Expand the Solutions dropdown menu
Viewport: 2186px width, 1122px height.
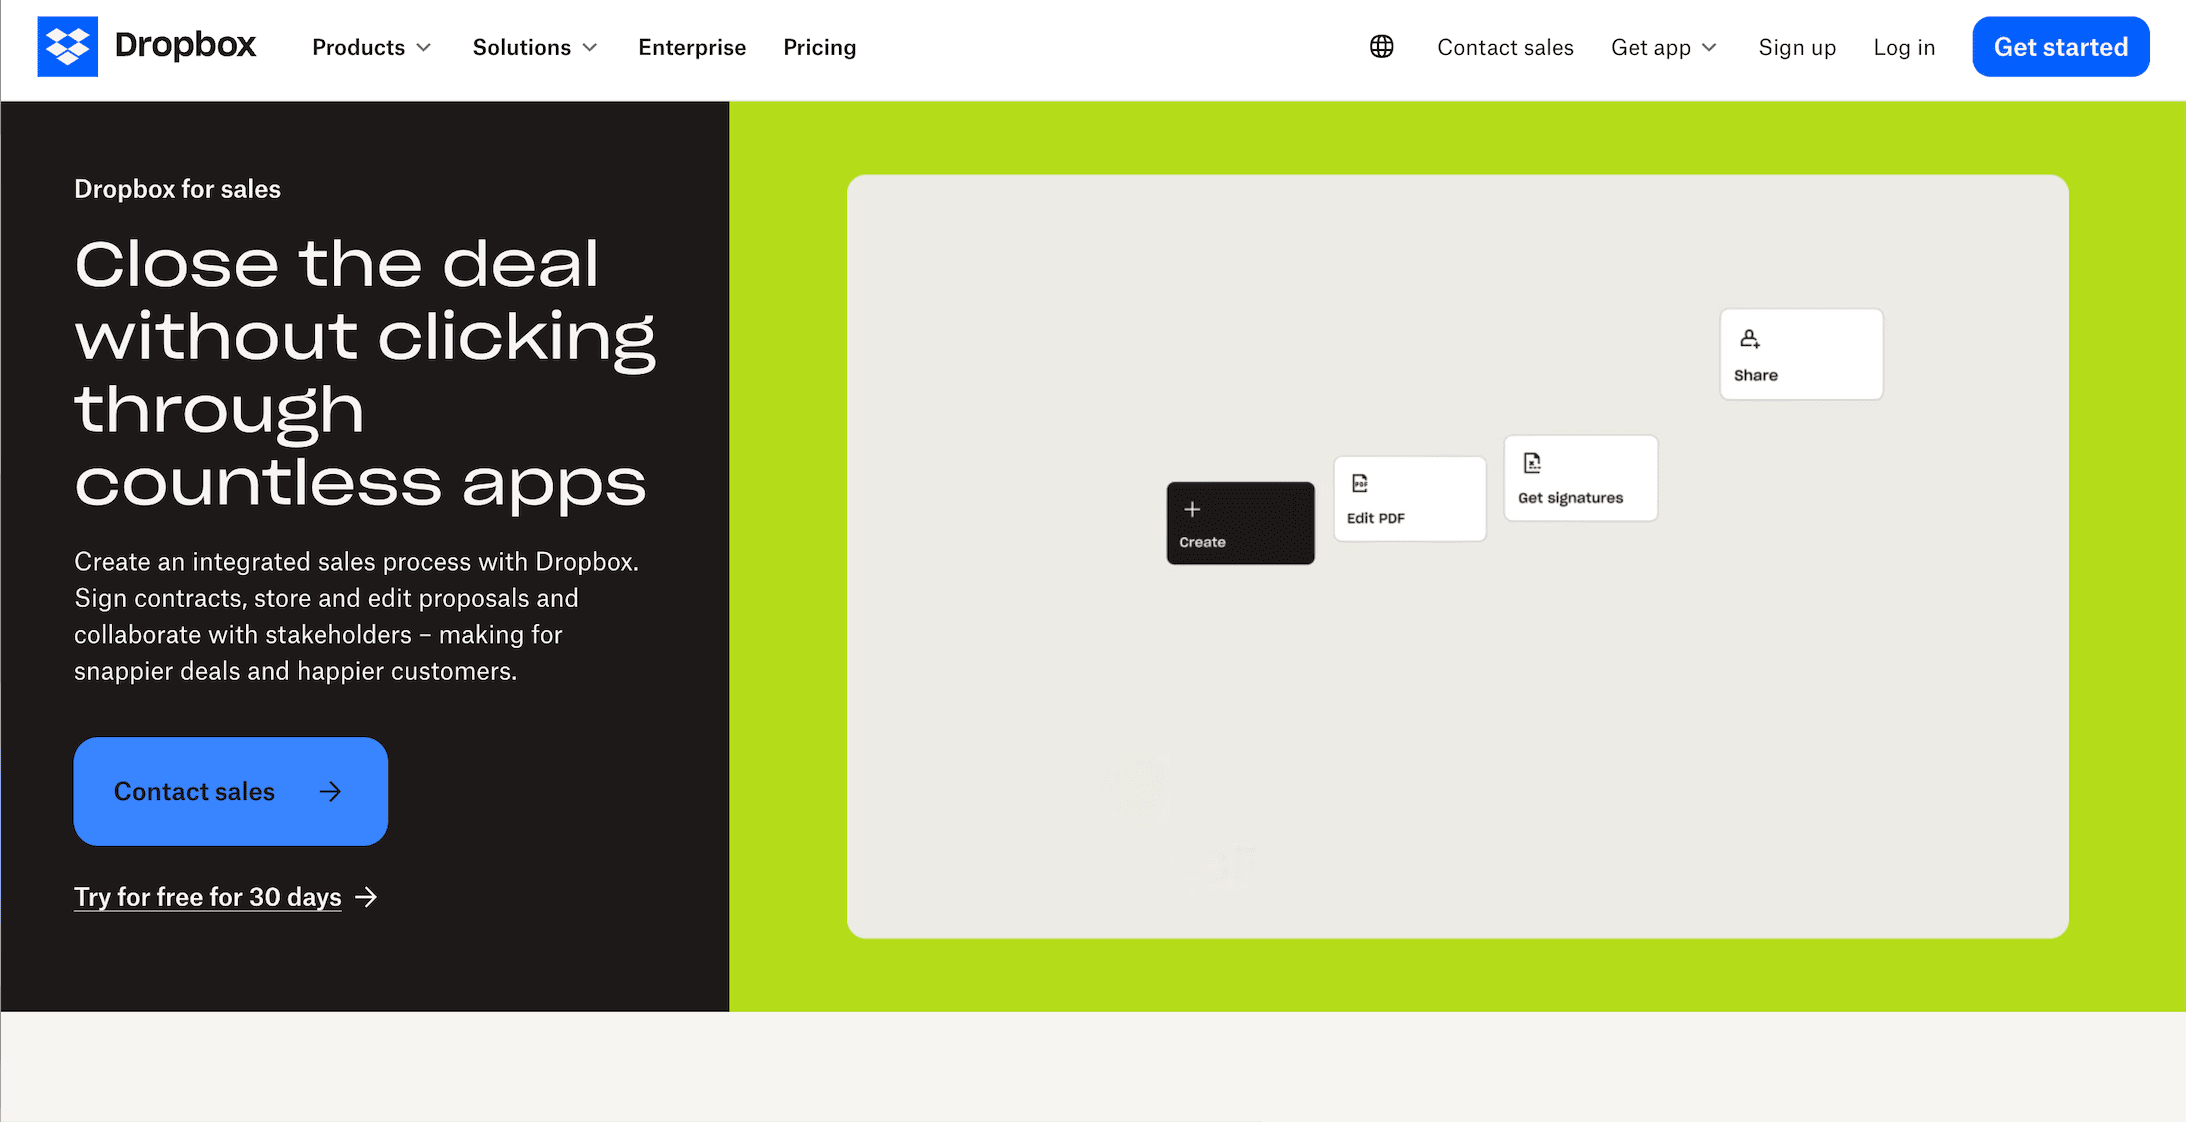[x=535, y=47]
